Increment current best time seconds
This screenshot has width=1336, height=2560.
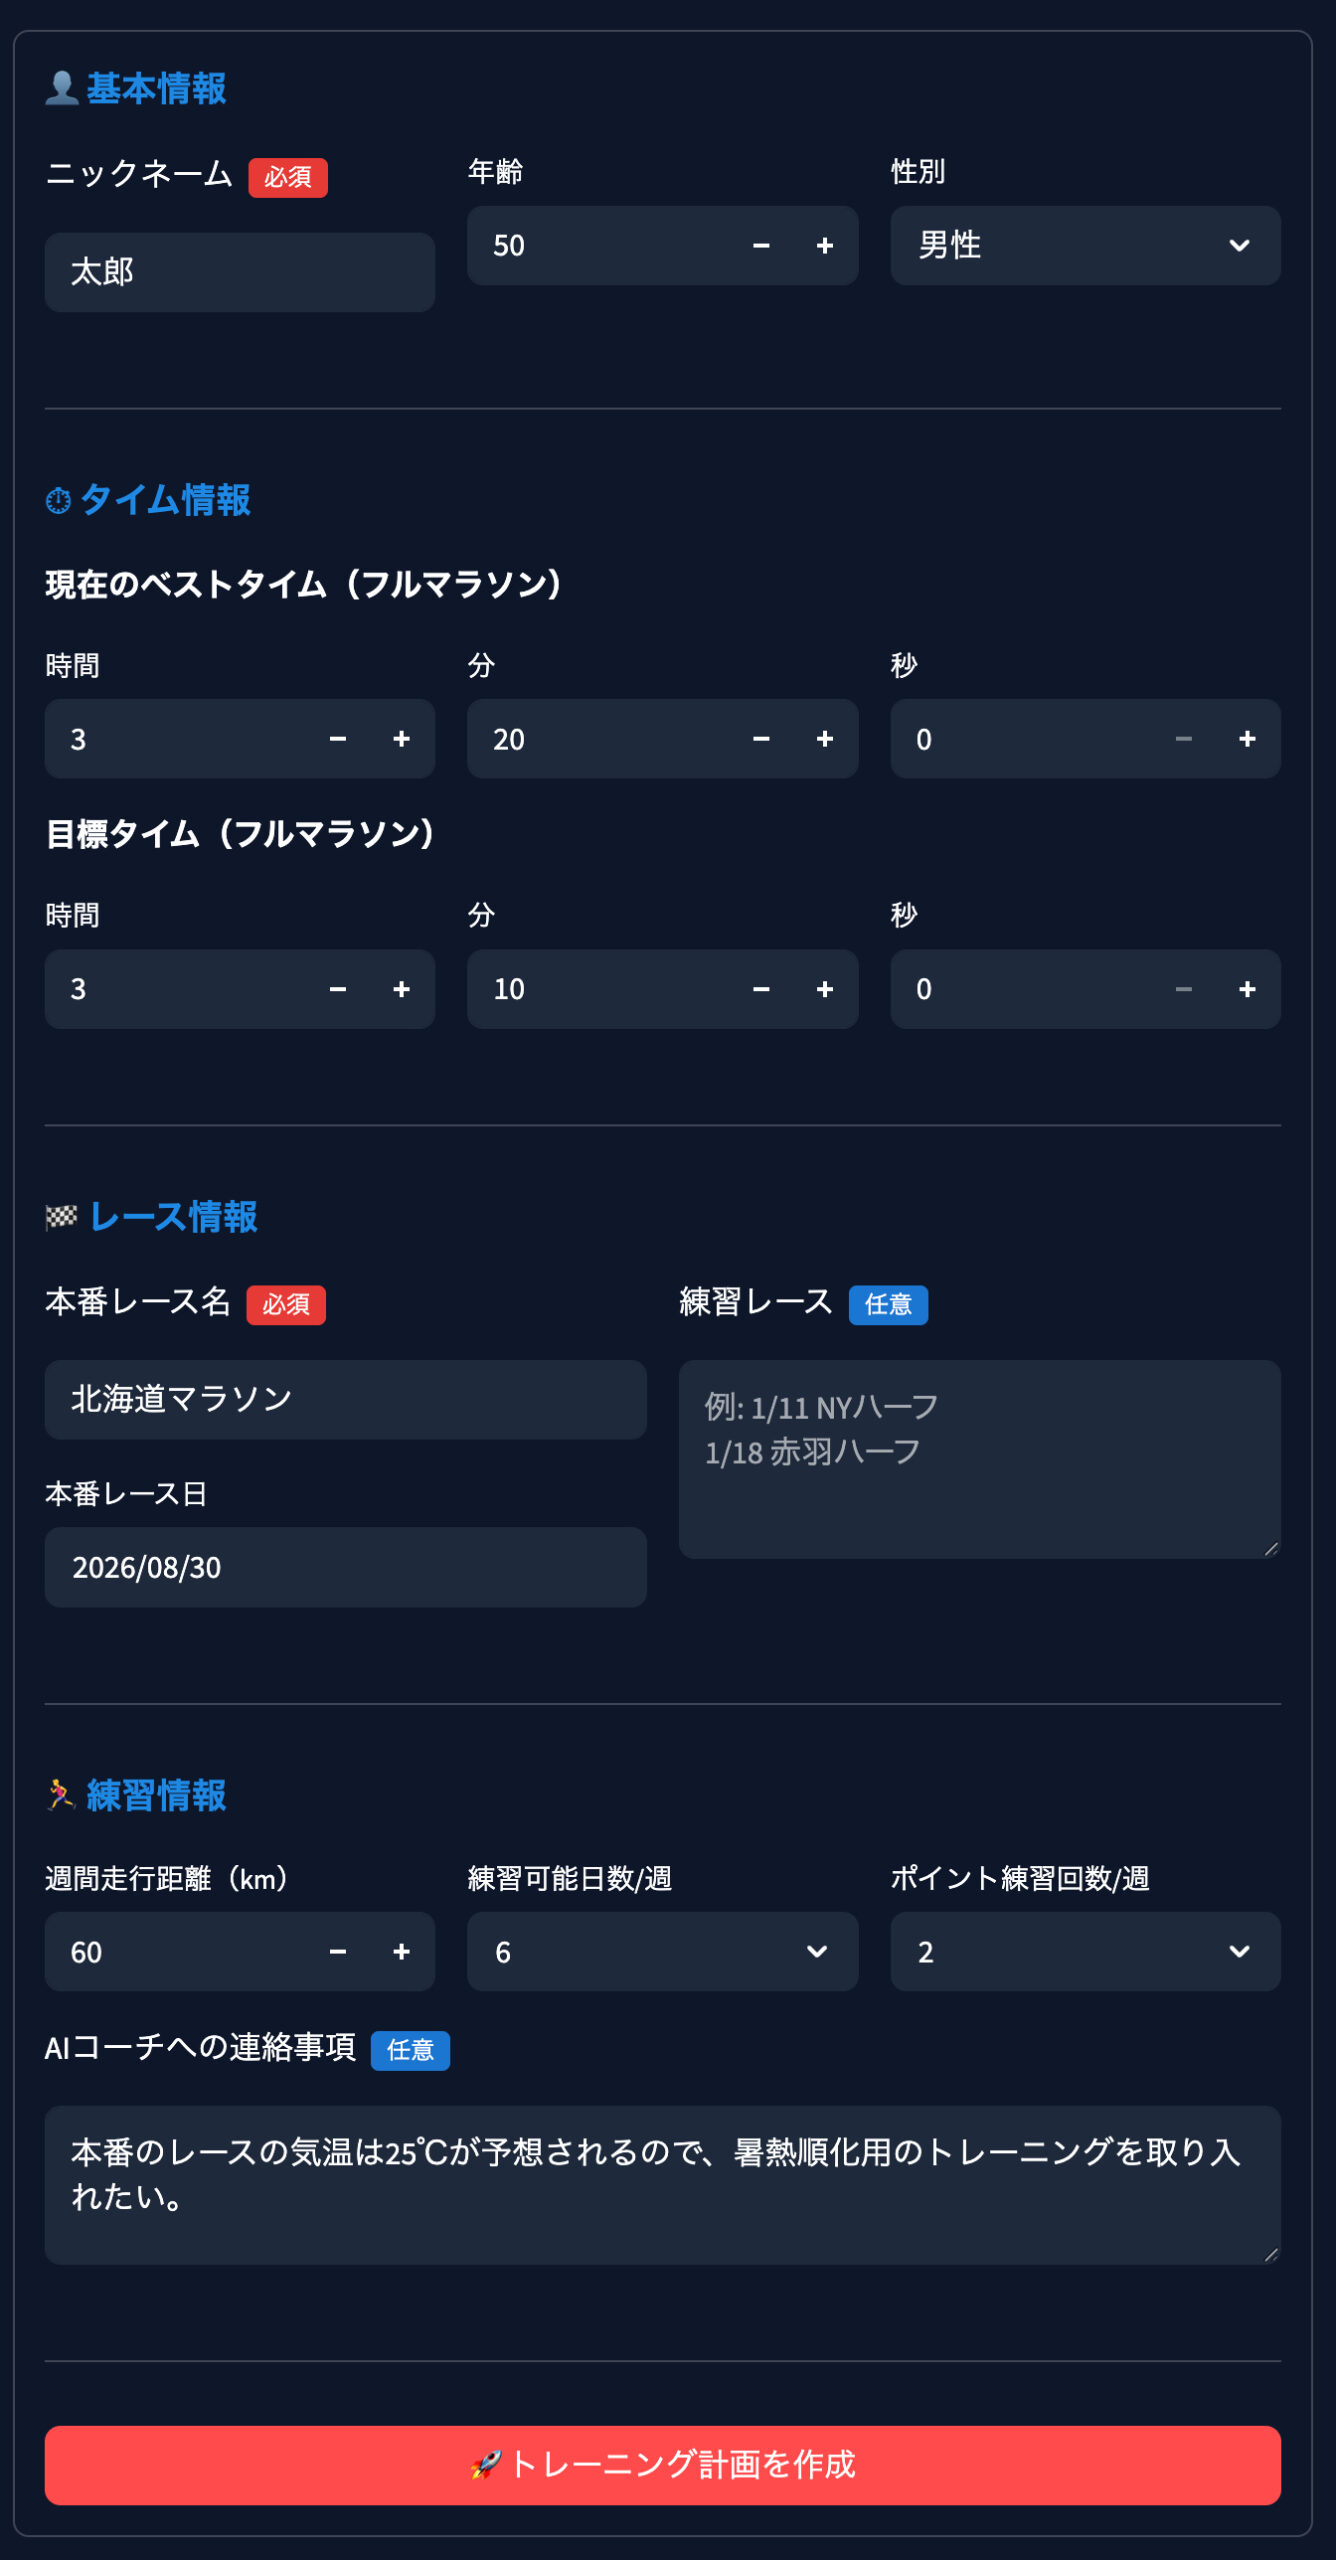coord(1247,739)
